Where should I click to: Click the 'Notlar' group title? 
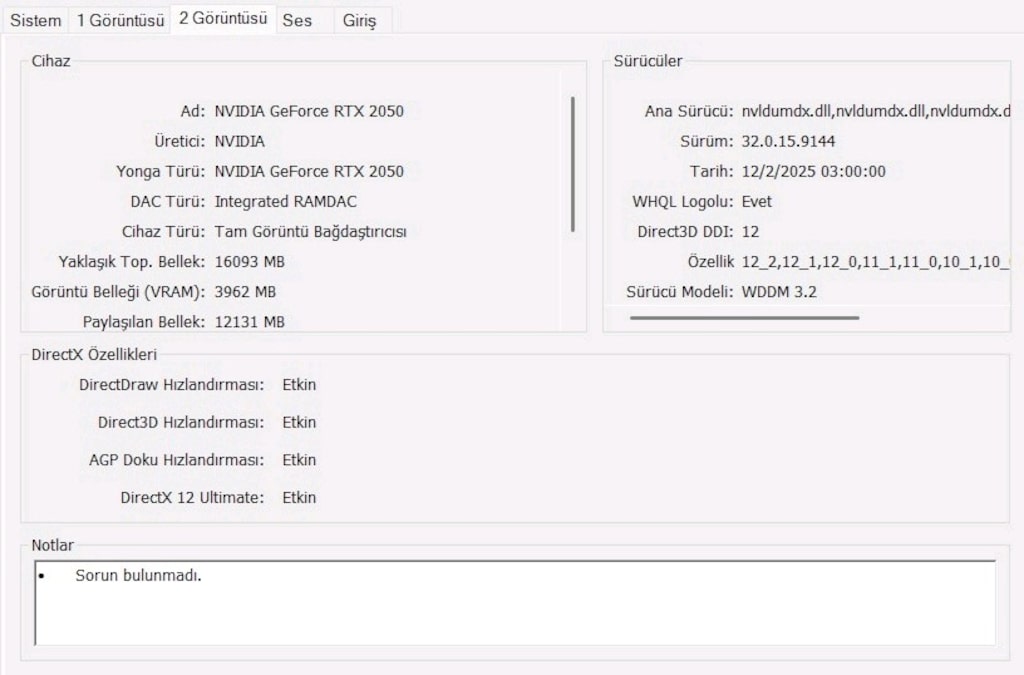point(53,545)
